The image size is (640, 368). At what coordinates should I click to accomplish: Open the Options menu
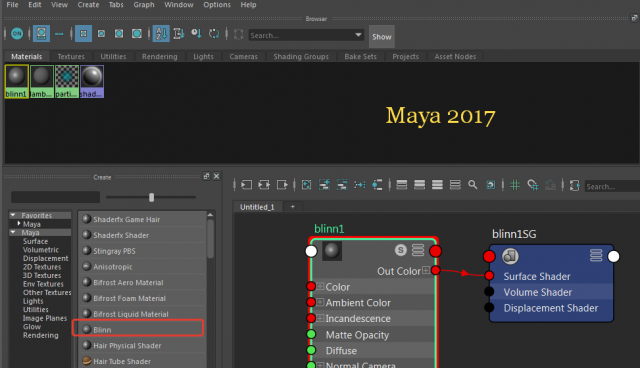tap(217, 5)
